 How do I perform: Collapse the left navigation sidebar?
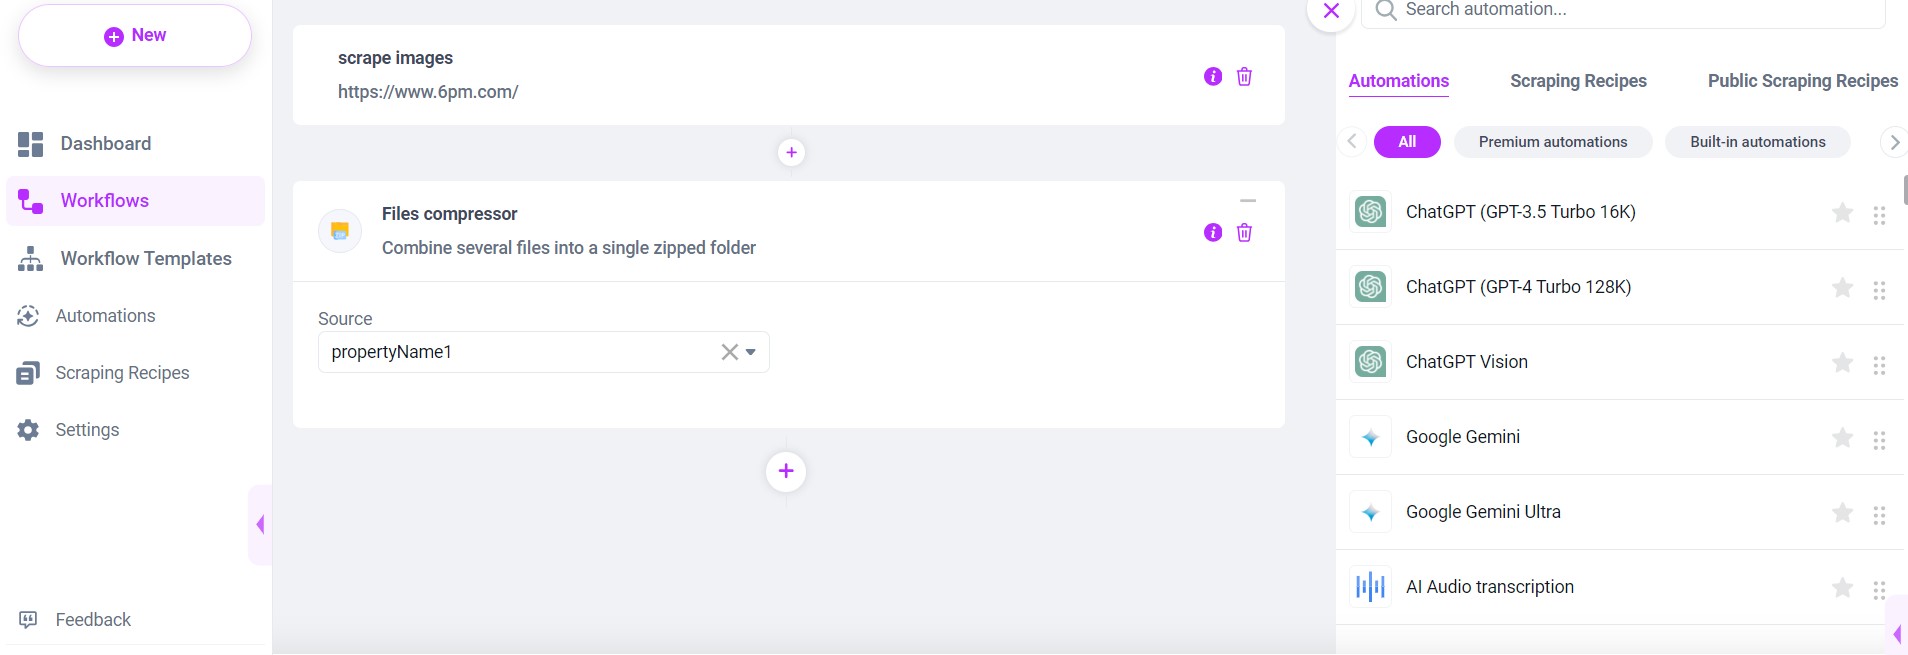259,523
